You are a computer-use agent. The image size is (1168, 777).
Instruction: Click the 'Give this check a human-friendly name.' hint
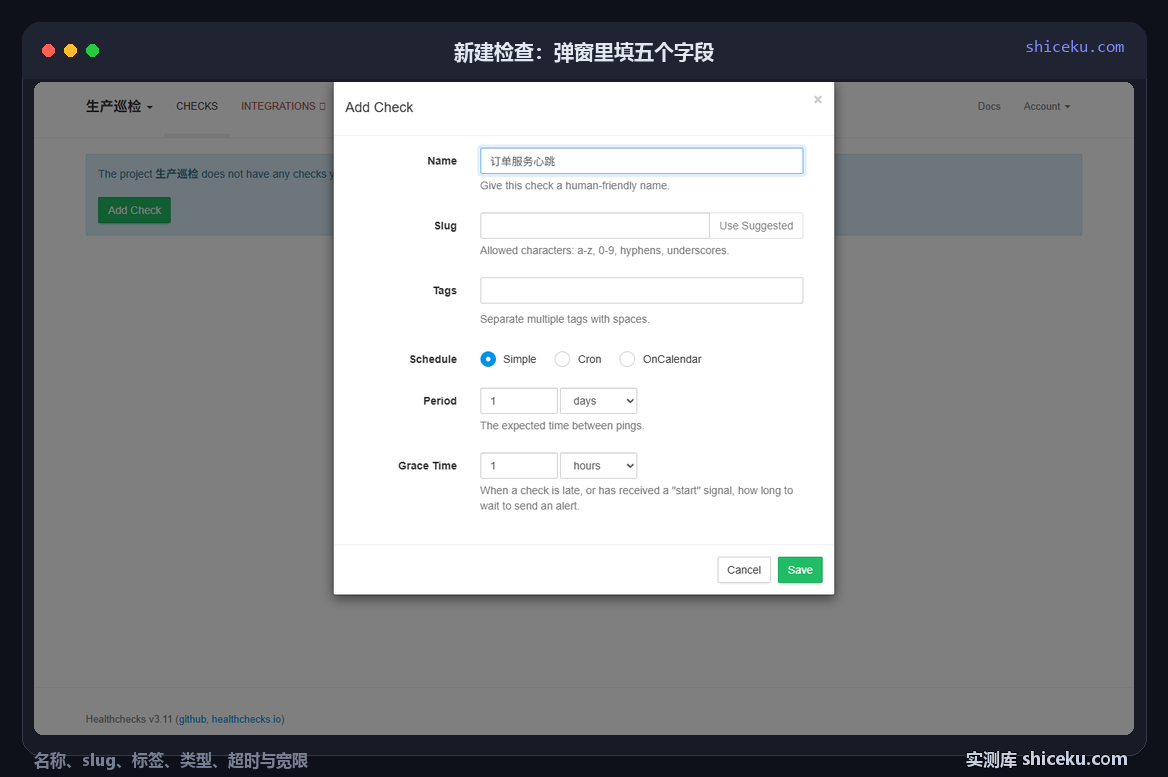pyautogui.click(x=574, y=185)
